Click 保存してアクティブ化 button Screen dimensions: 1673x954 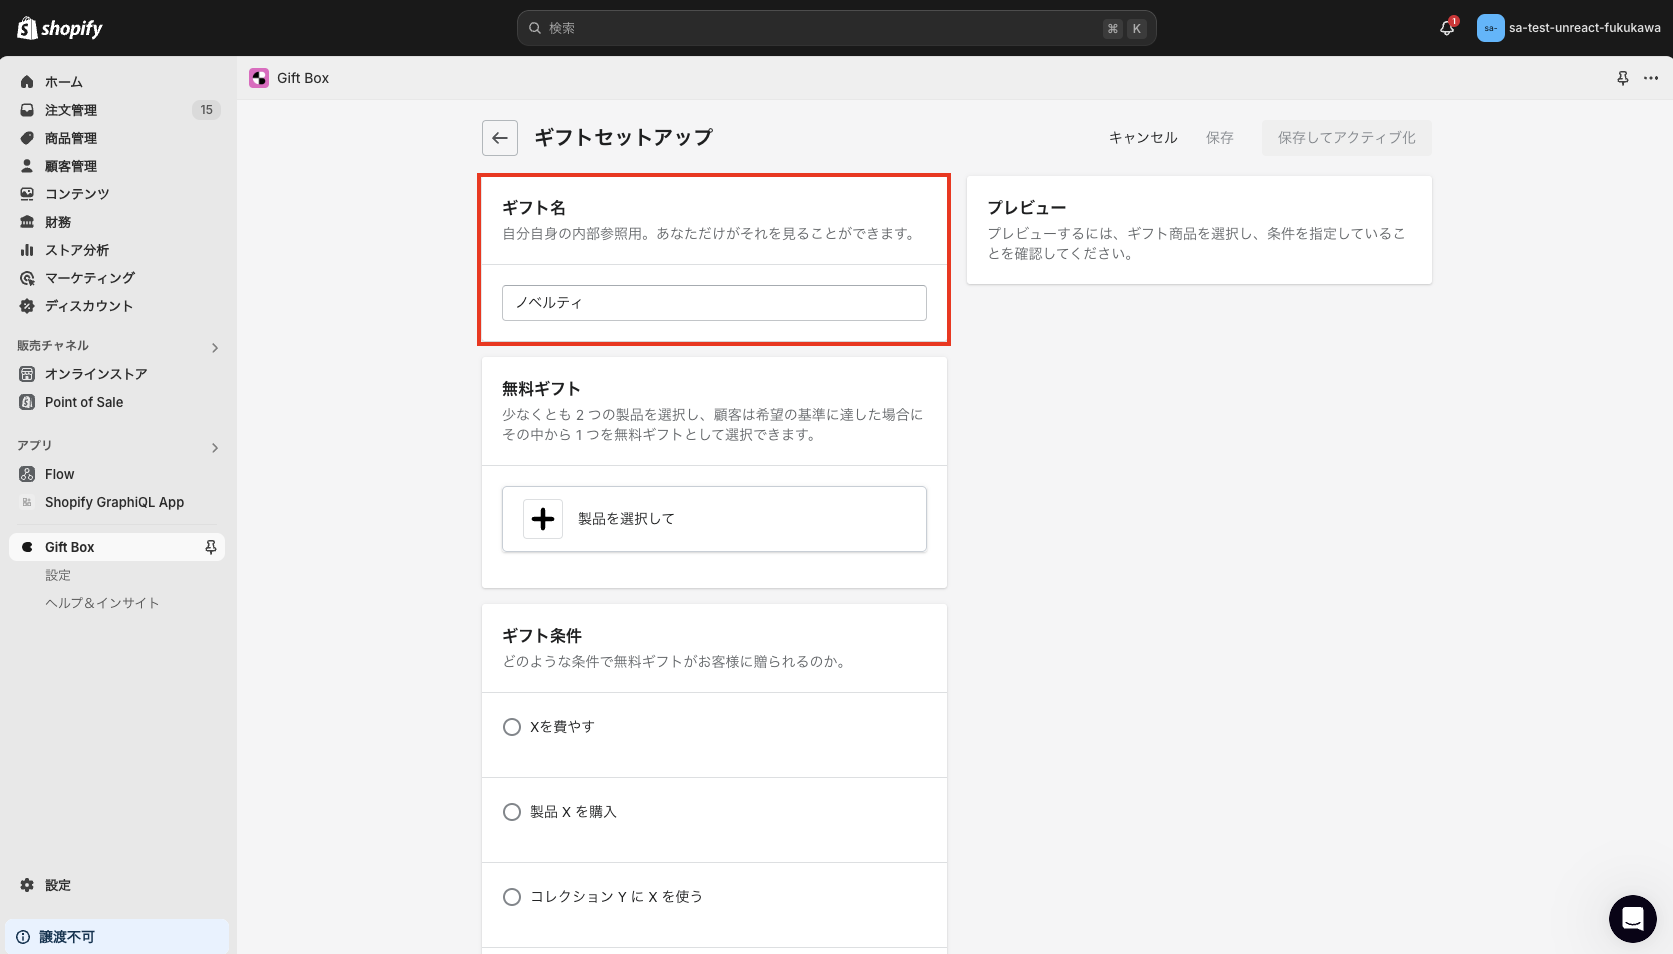1346,137
